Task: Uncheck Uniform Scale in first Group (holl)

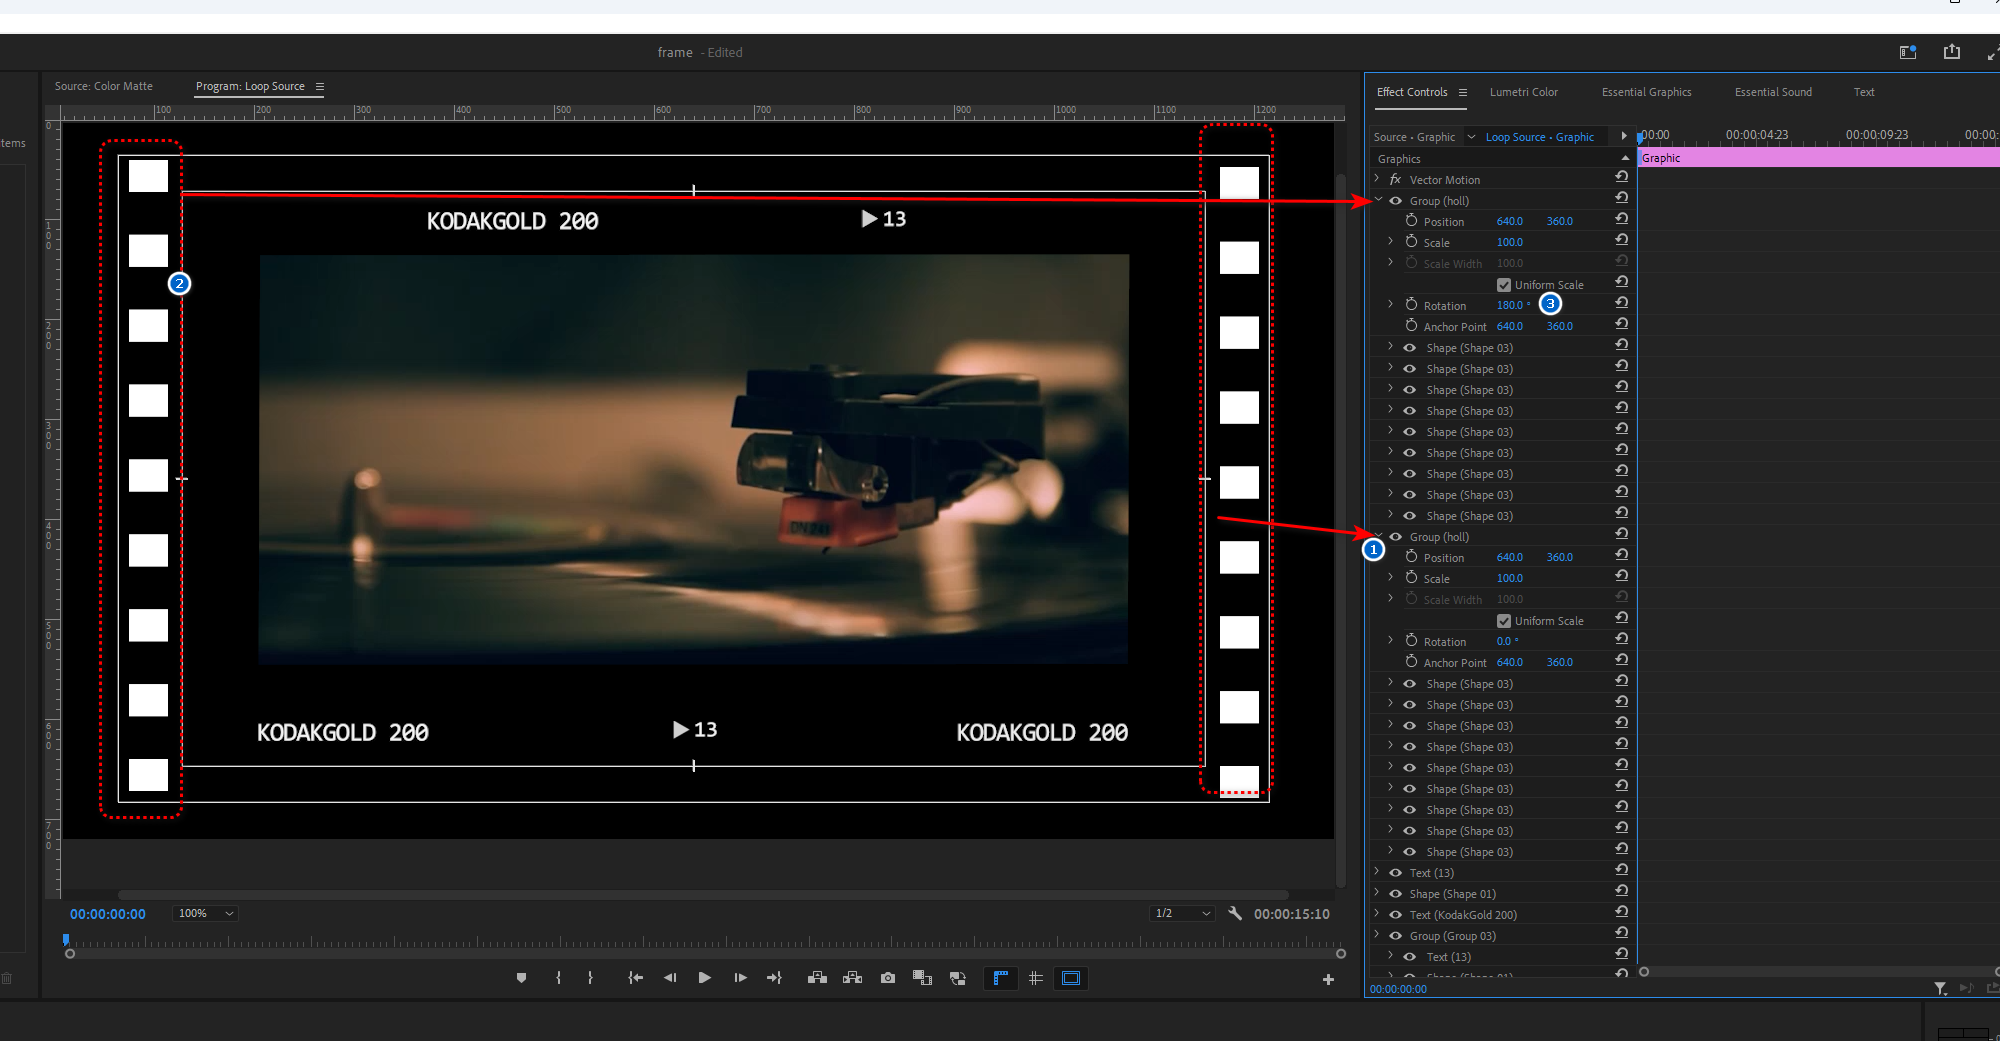Action: point(1504,285)
